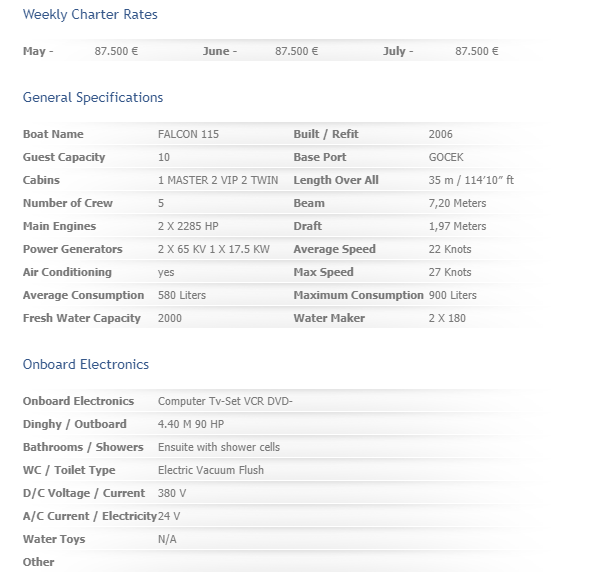607x575 pixels.
Task: Click the blue 'Onboard Electronics' section heading
Action: click(86, 364)
